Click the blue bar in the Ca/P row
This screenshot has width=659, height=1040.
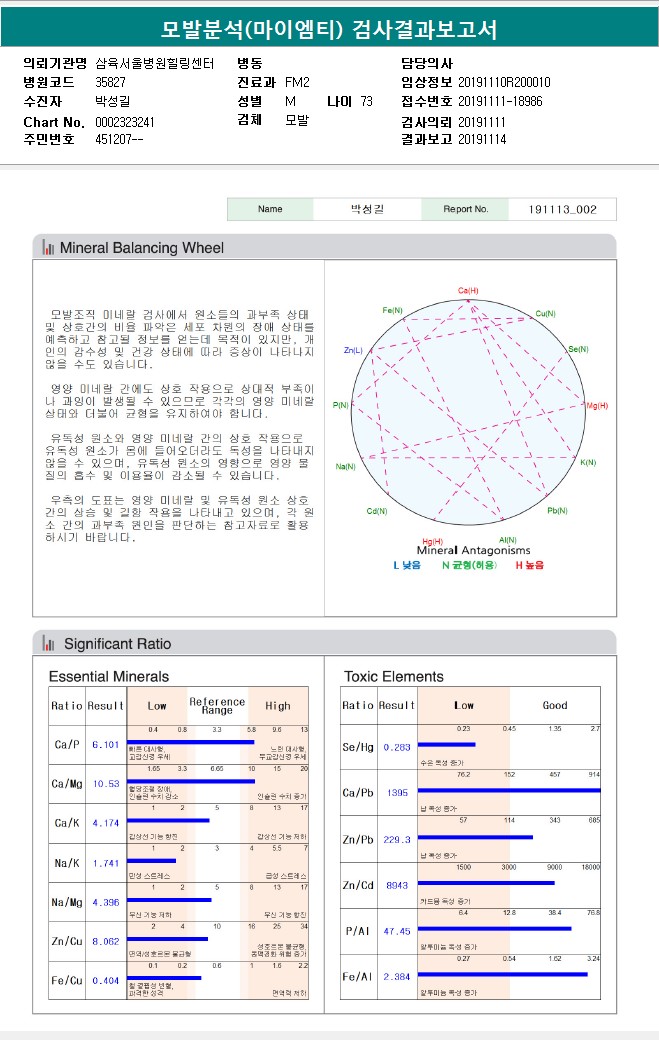click(x=191, y=742)
